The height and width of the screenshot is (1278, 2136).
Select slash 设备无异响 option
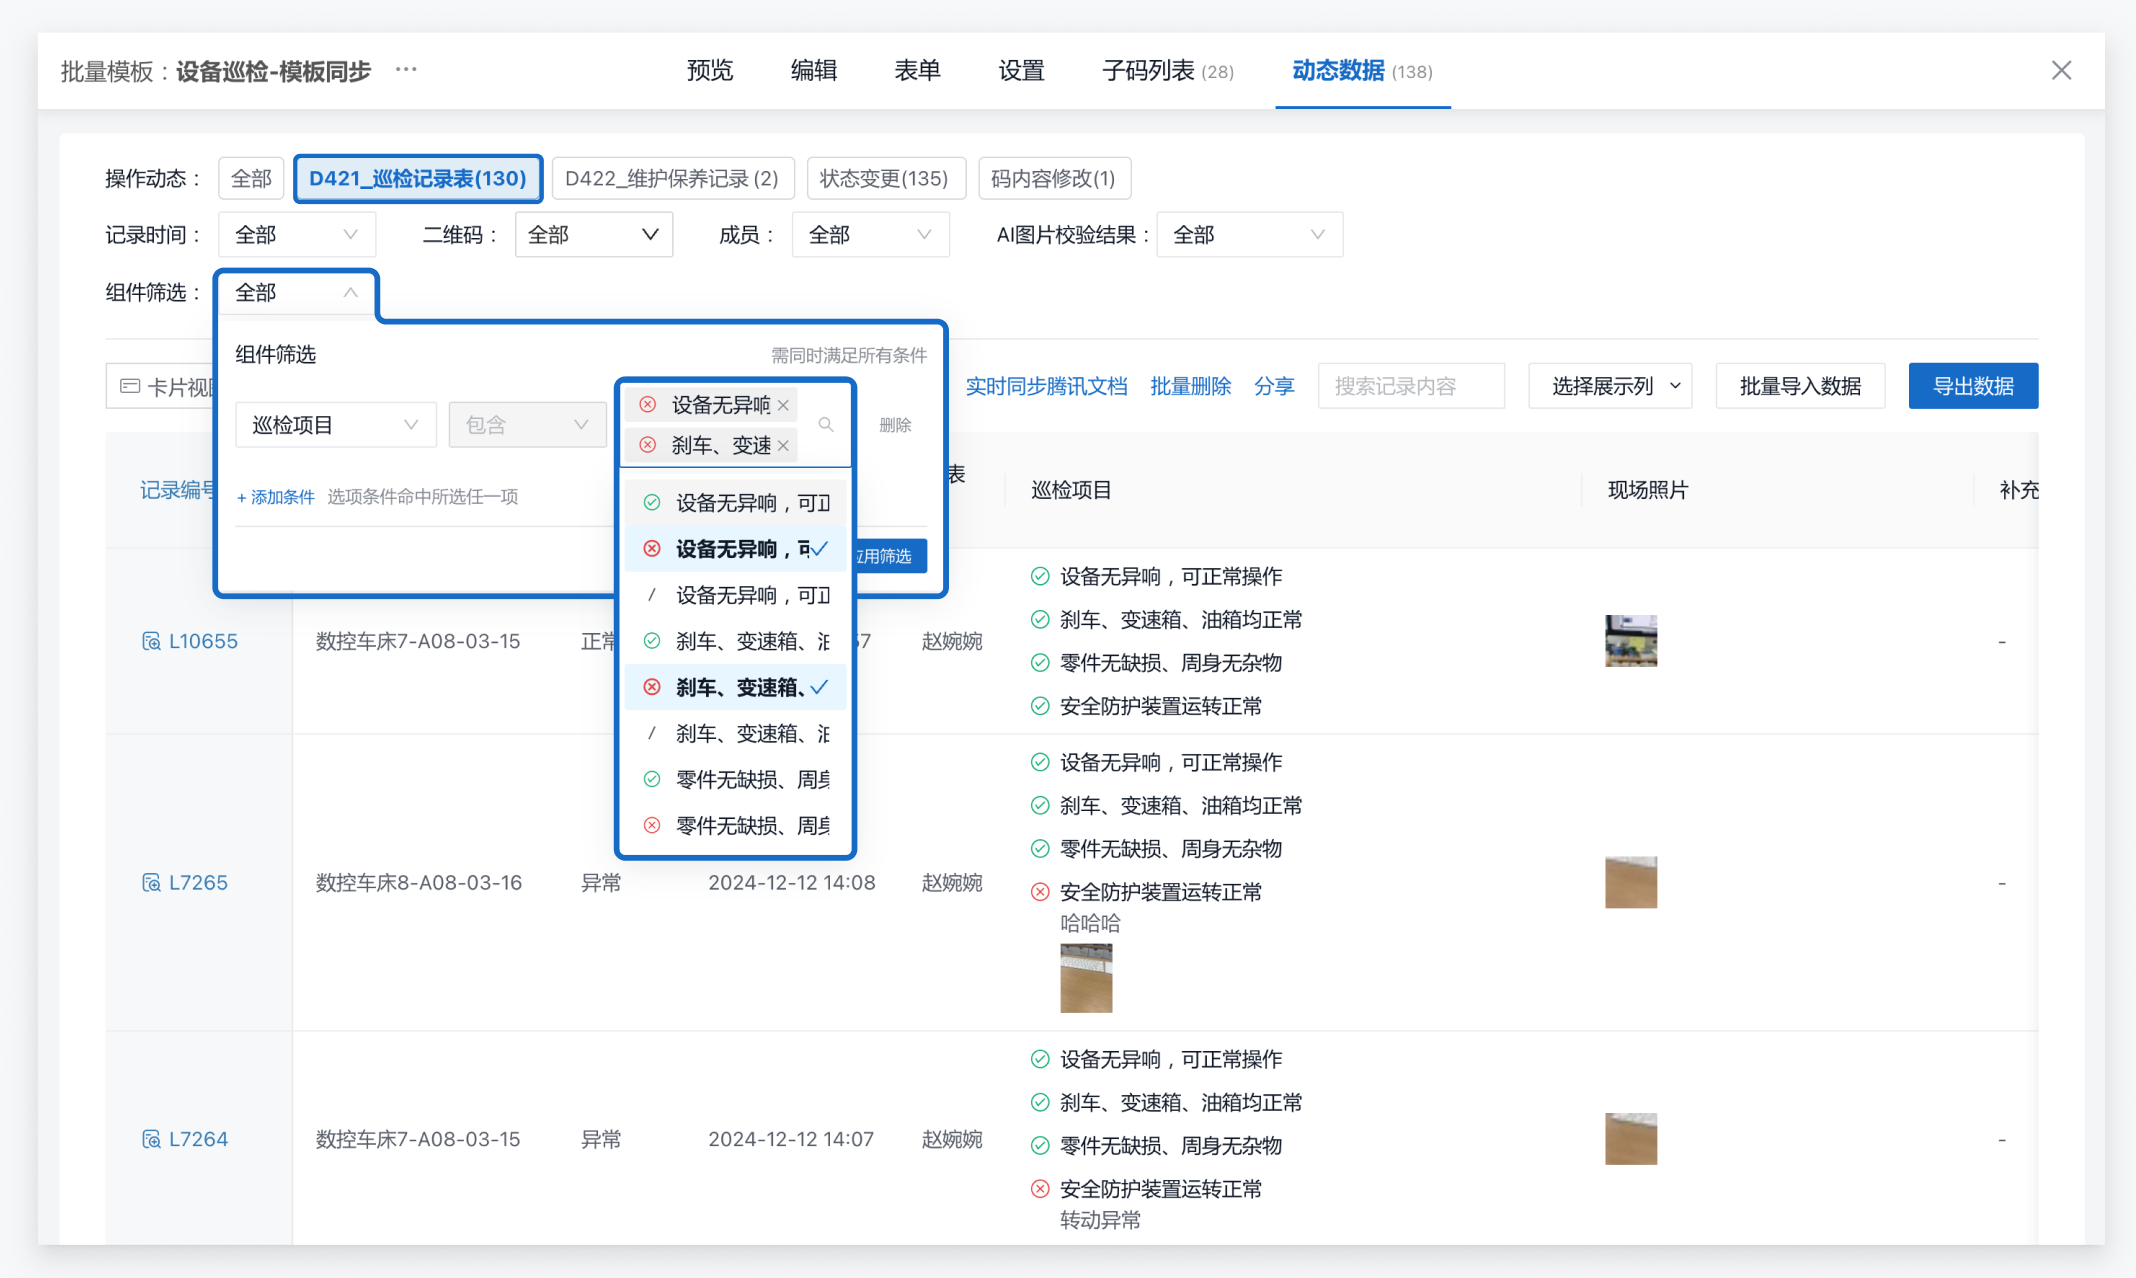(736, 595)
